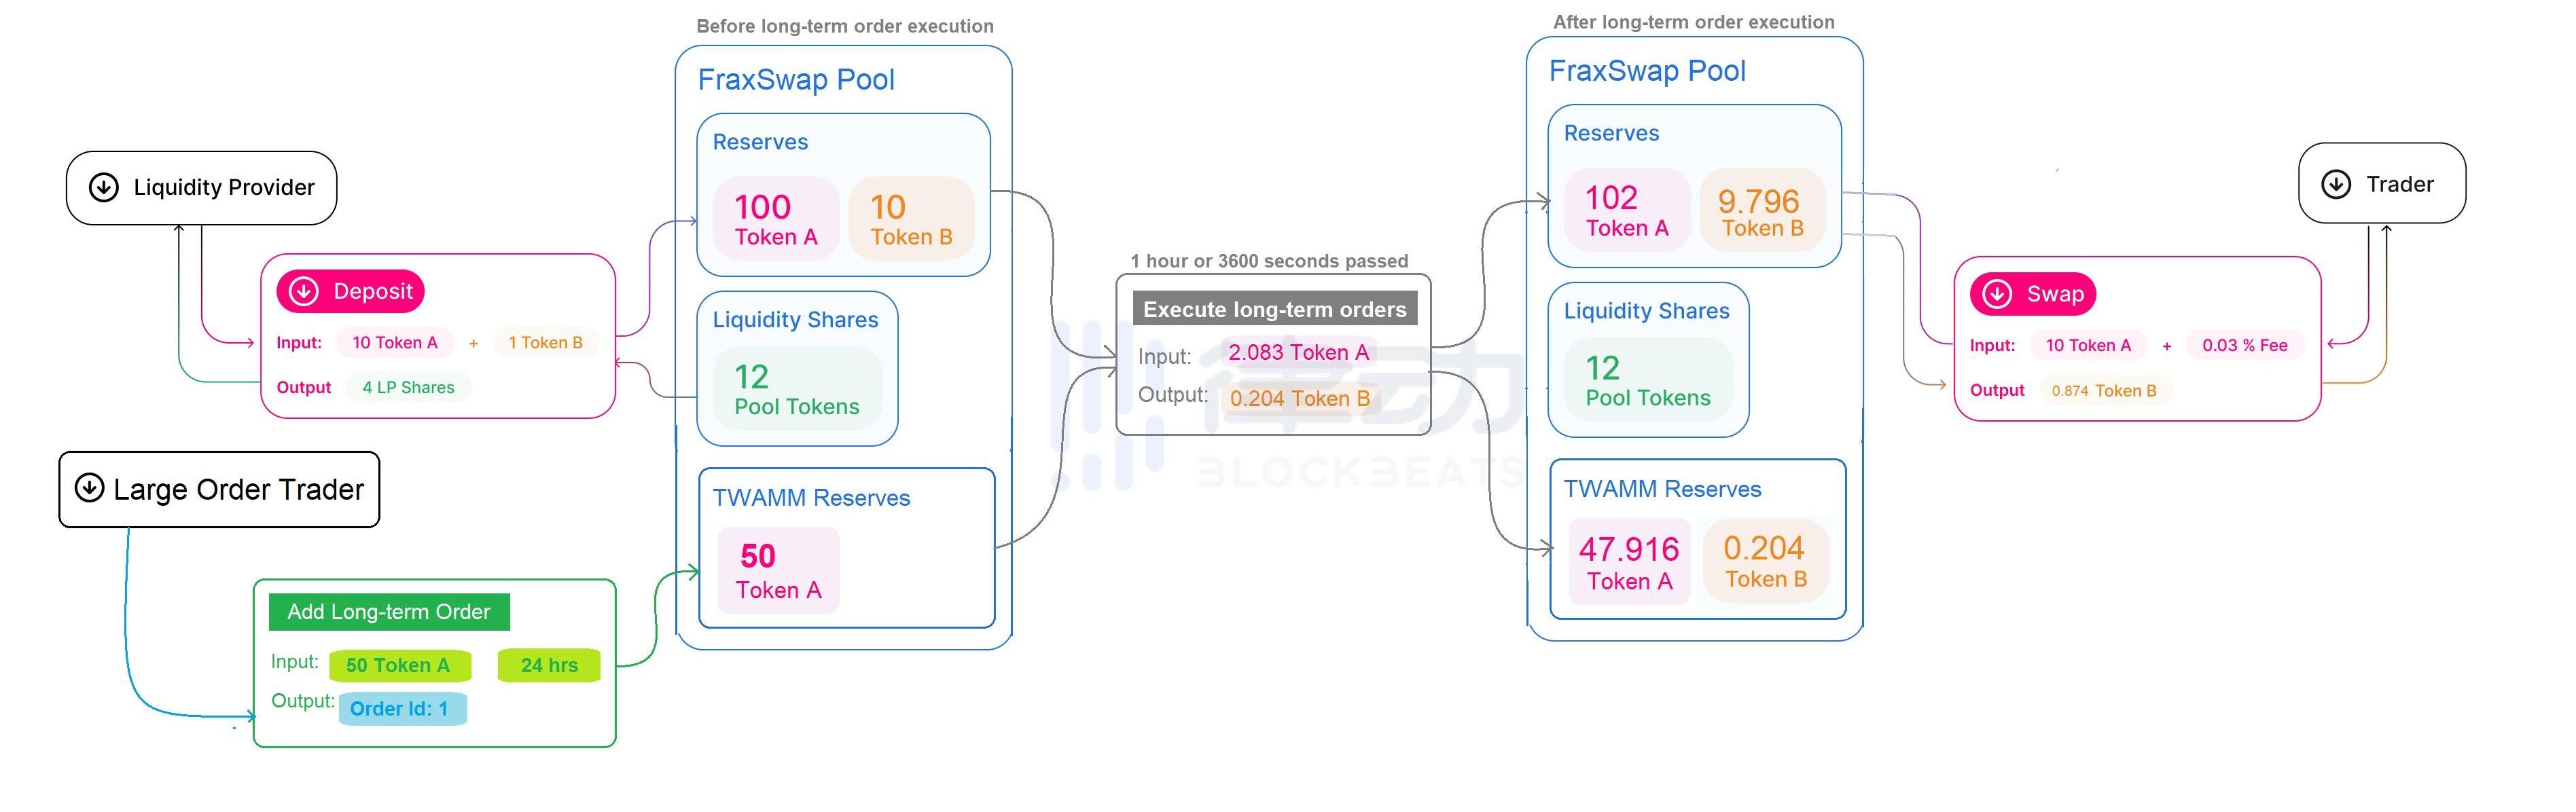Click the circled arrow icon next to Trader
The width and height of the screenshot is (2576, 812).
pyautogui.click(x=2336, y=184)
